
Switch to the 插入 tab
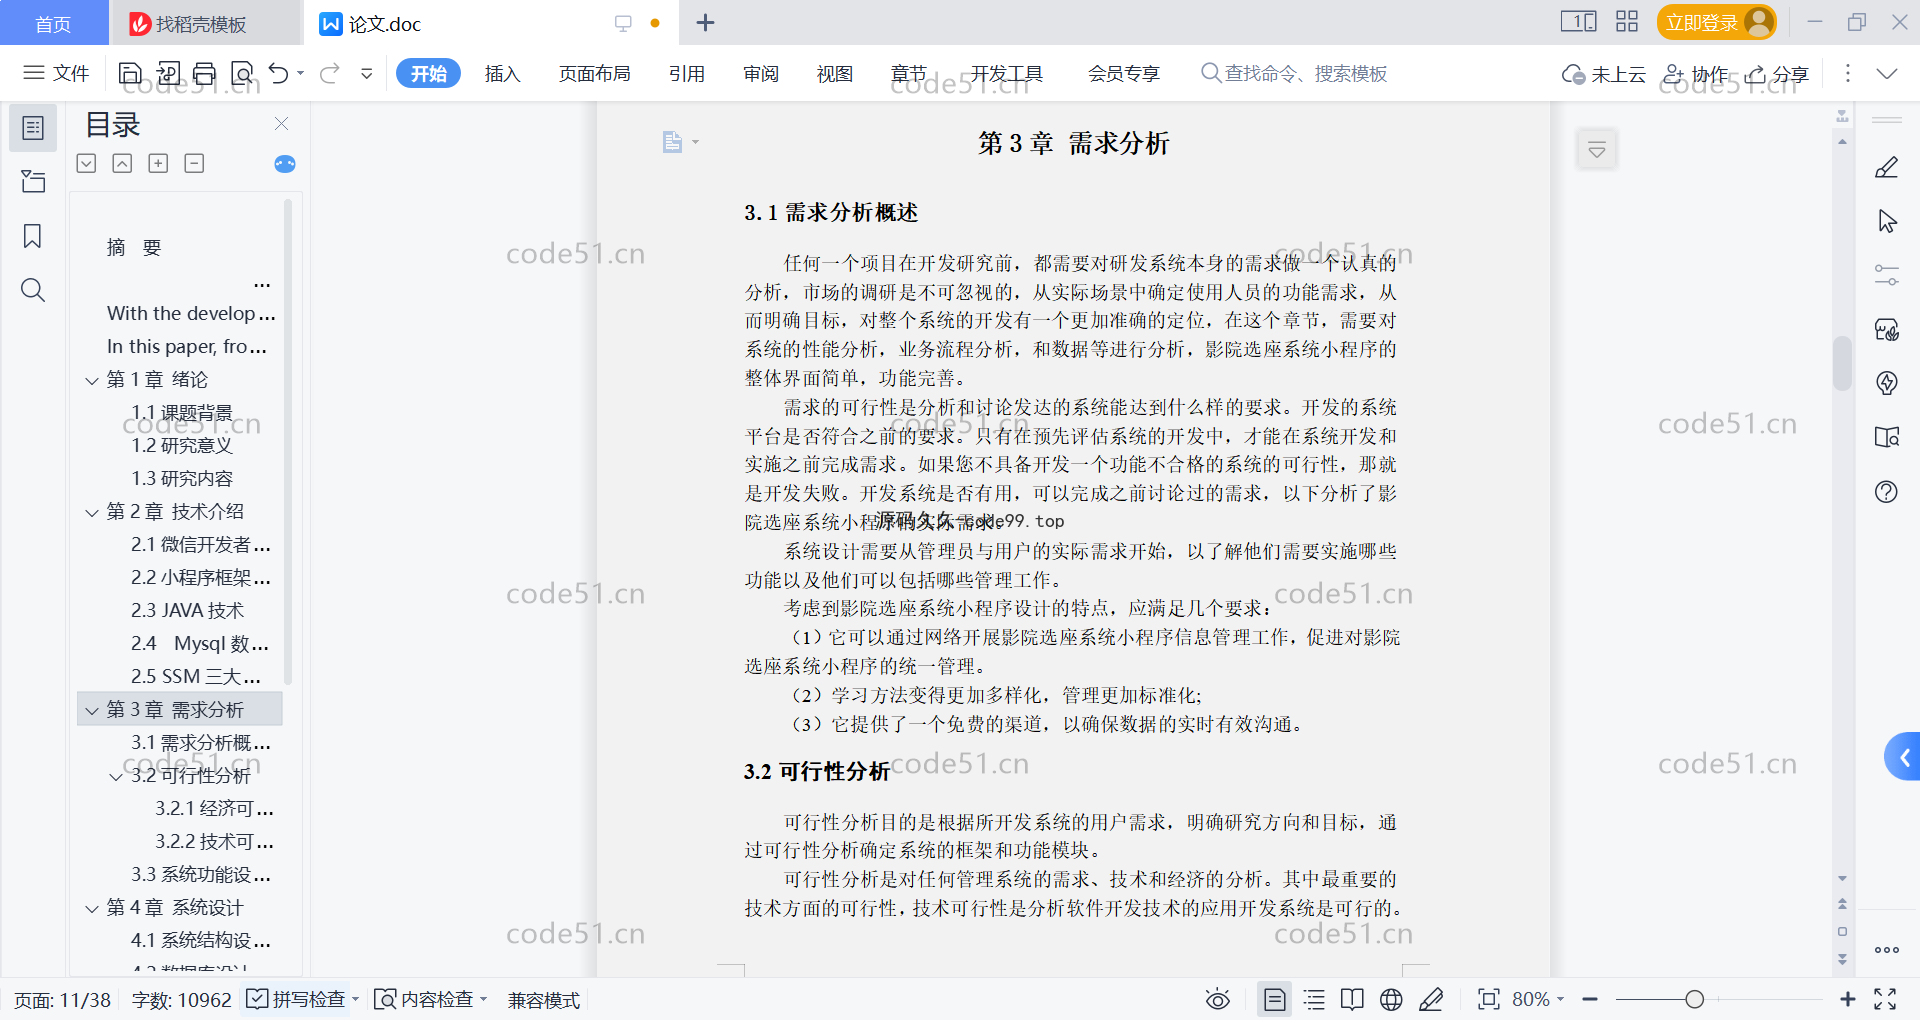[502, 73]
